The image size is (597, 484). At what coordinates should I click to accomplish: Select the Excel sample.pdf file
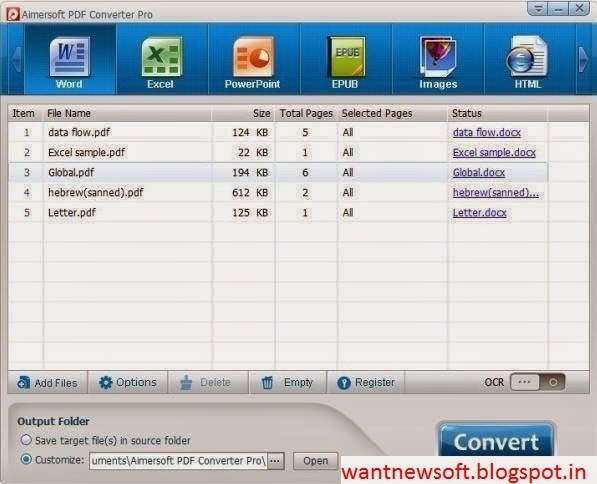click(x=278, y=152)
